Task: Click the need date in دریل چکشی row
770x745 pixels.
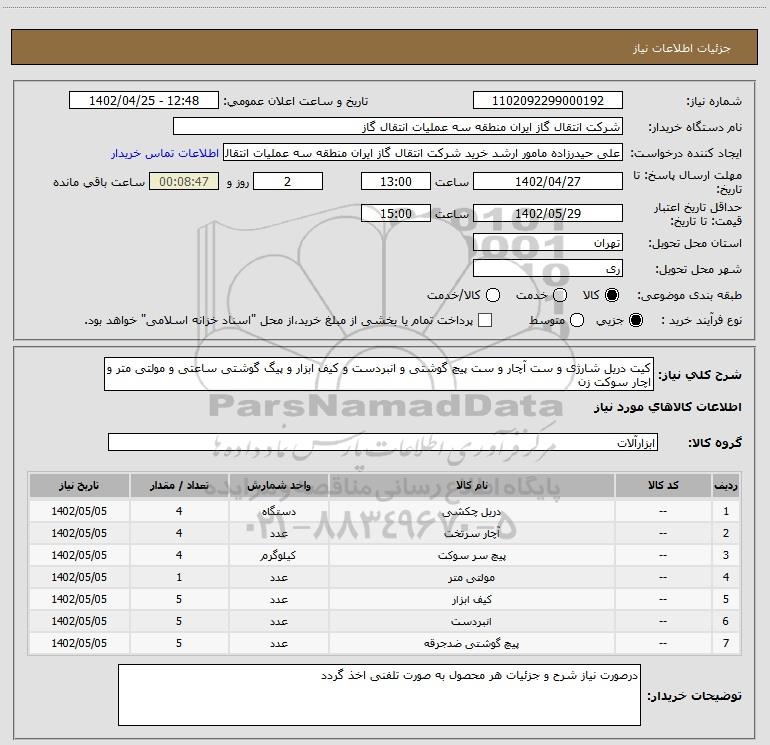Action: (x=79, y=511)
